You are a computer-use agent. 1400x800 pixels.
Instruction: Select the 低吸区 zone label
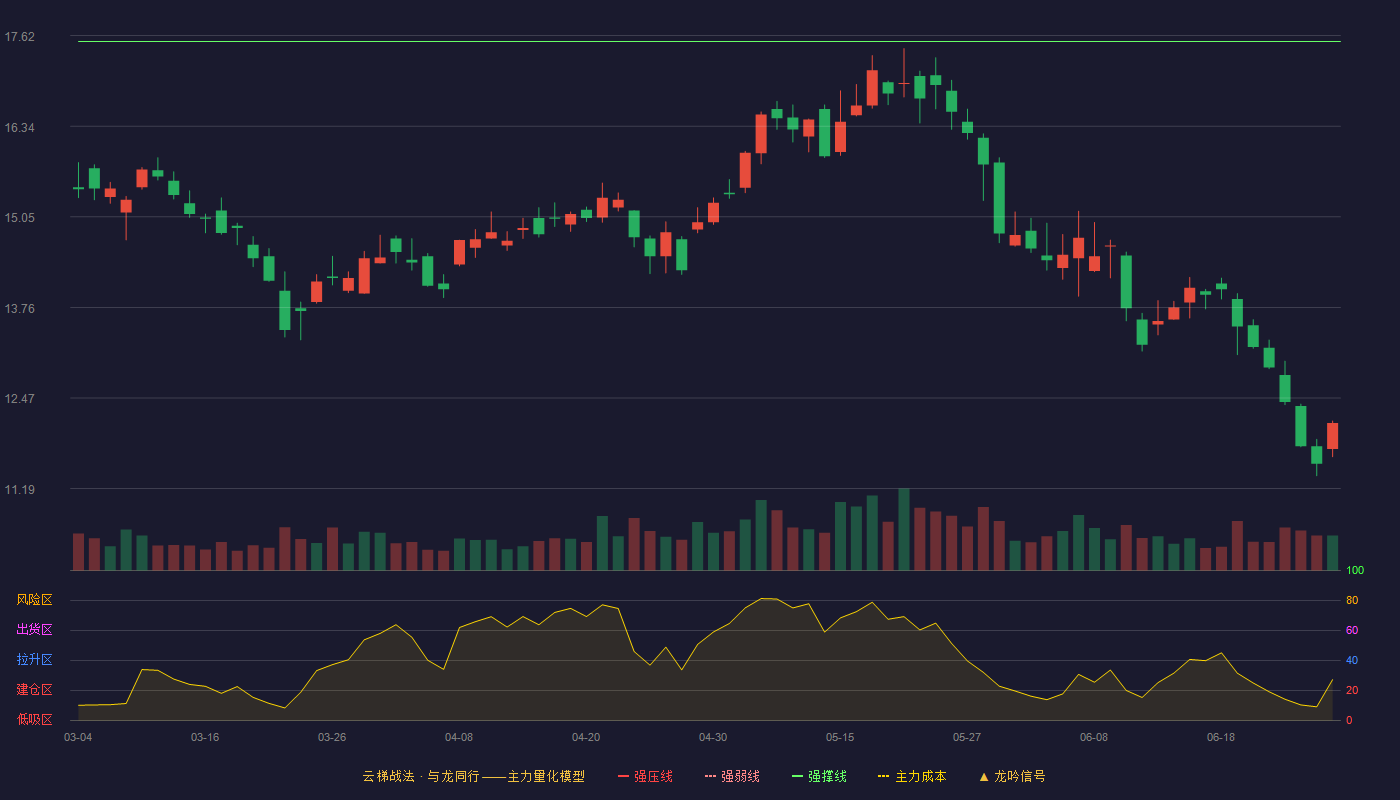(34, 719)
